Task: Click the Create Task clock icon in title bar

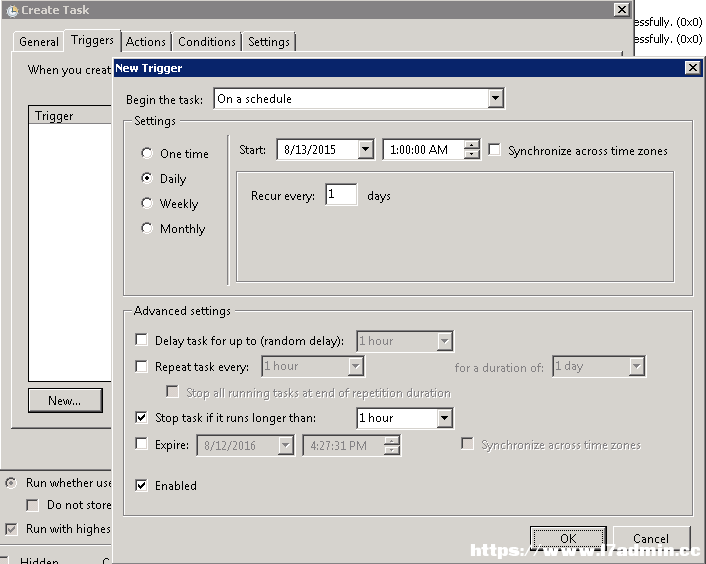Action: [x=12, y=10]
